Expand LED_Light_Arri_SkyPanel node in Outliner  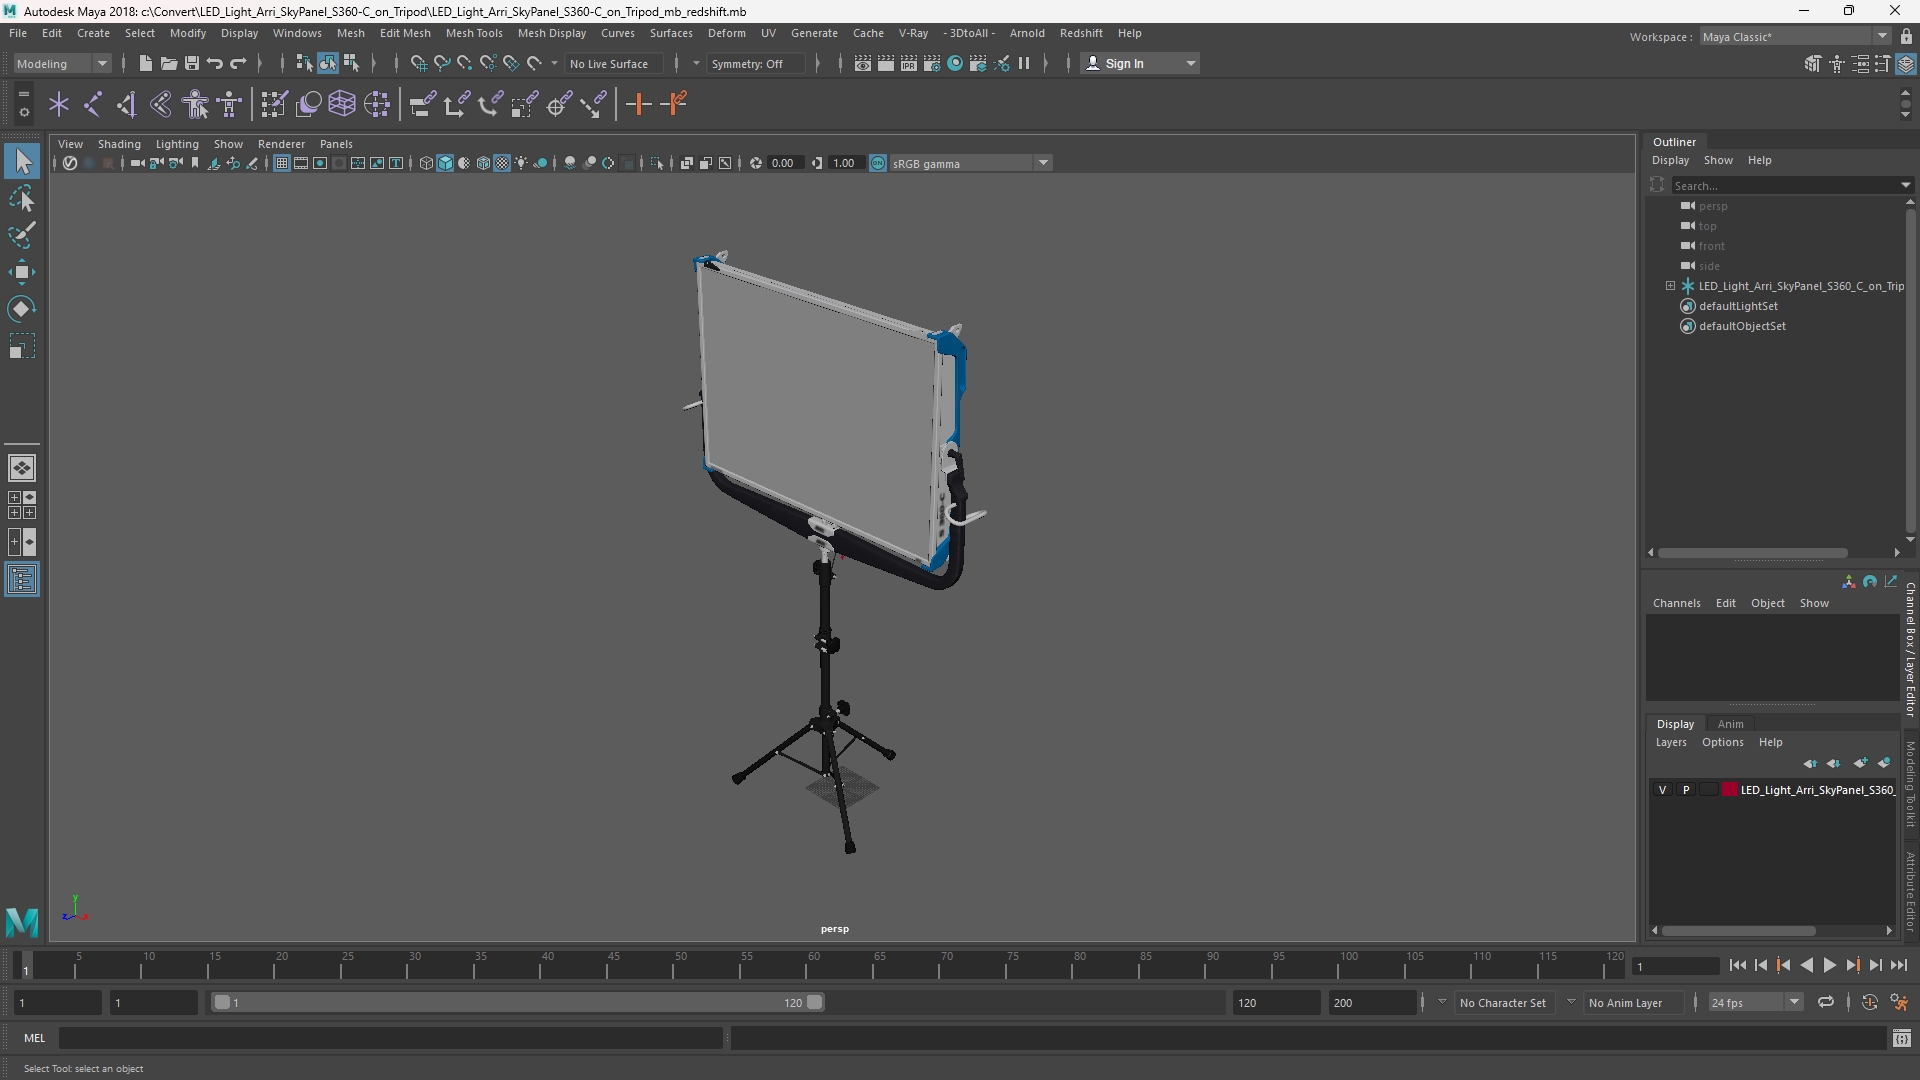(1670, 286)
